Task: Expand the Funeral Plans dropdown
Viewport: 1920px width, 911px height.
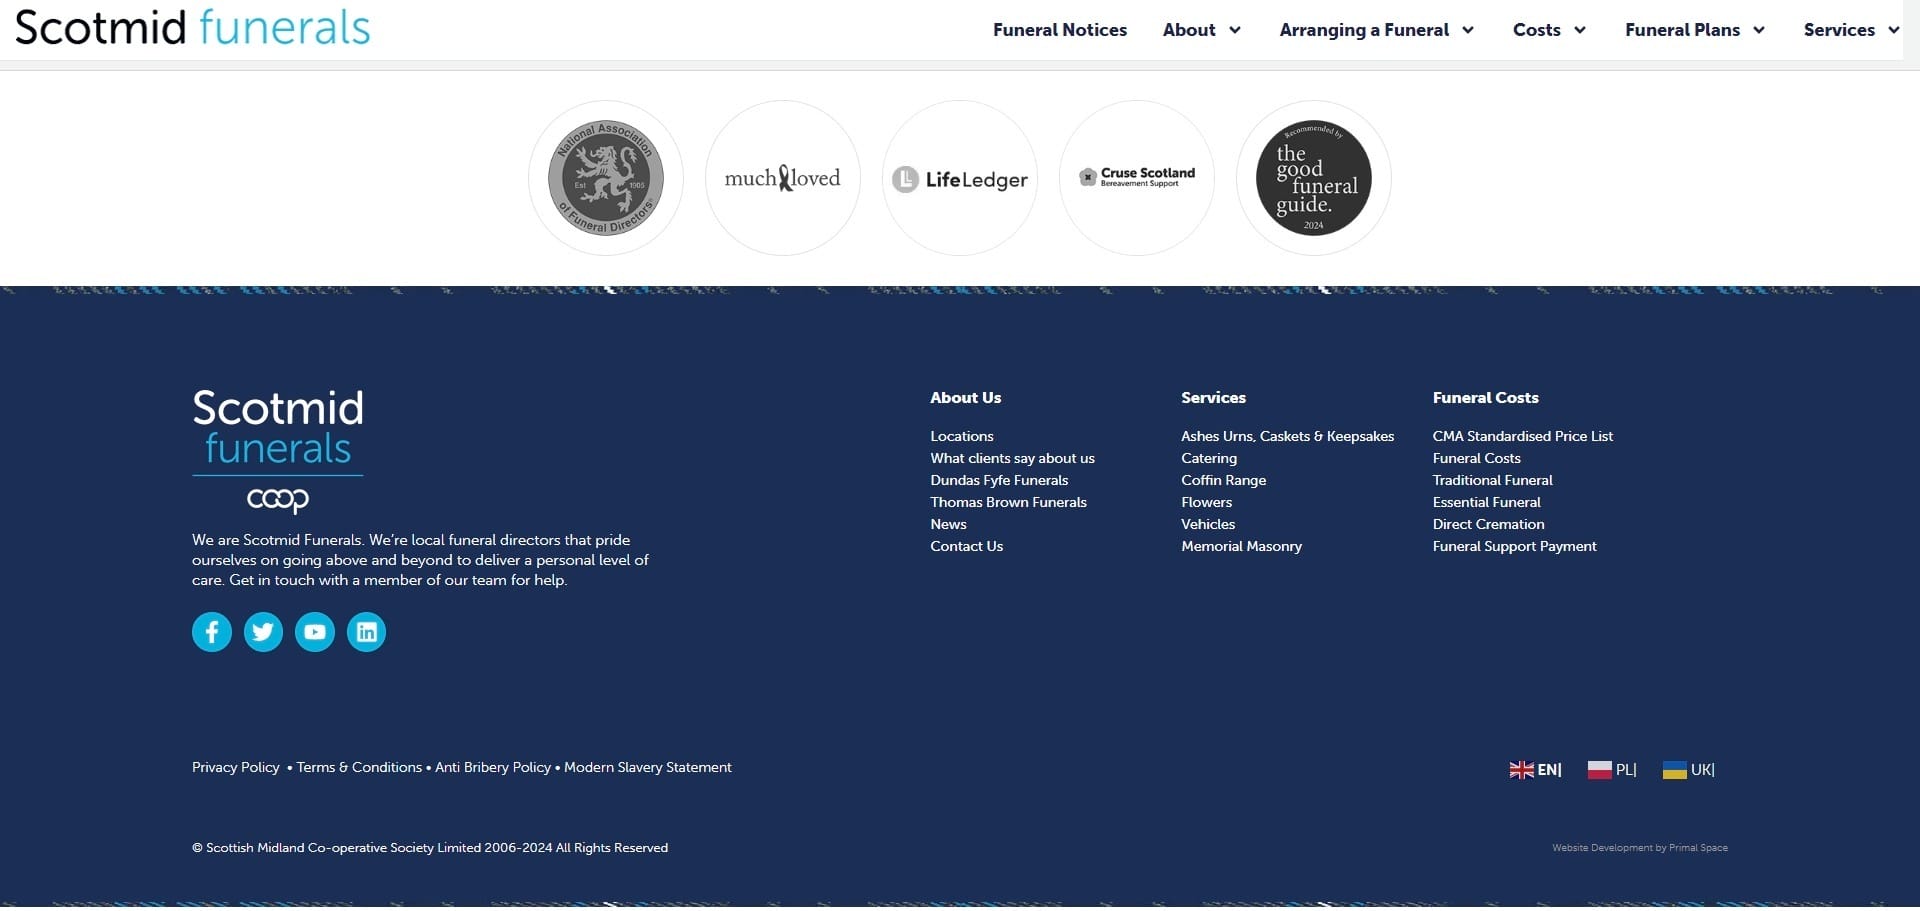Action: [x=1695, y=30]
